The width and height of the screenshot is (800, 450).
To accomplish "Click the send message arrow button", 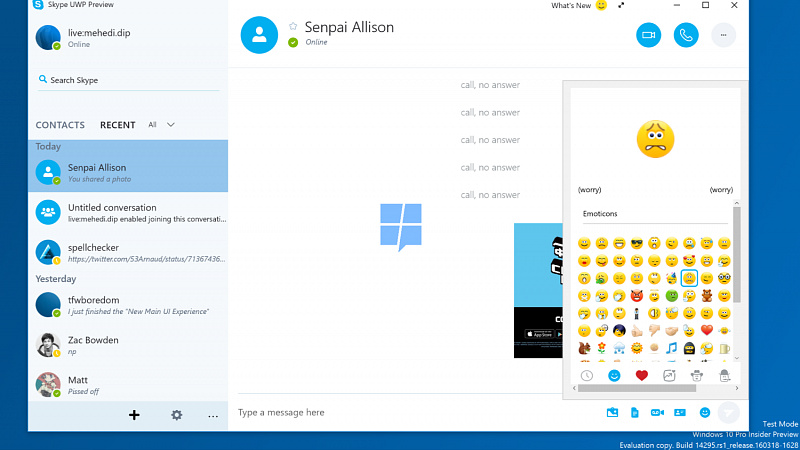I will 729,412.
